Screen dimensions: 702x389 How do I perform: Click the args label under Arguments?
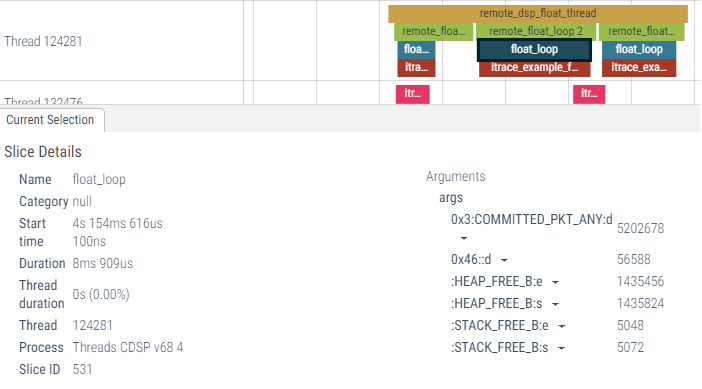click(x=451, y=198)
